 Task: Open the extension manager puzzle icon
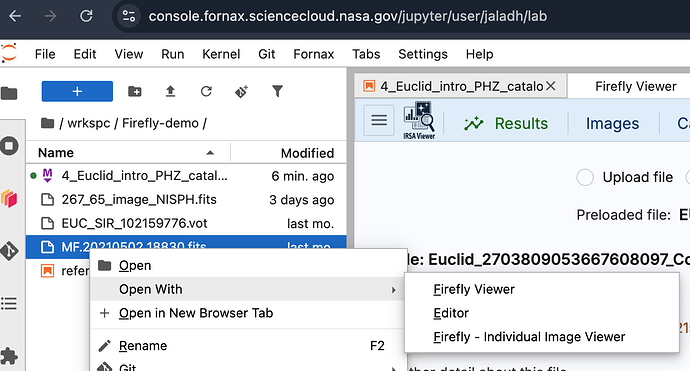click(9, 356)
